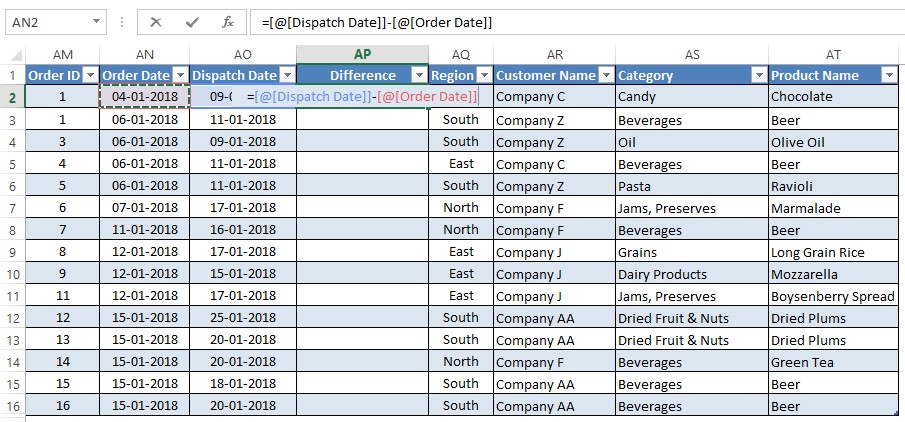
Task: Select column AQ header
Action: (461, 55)
